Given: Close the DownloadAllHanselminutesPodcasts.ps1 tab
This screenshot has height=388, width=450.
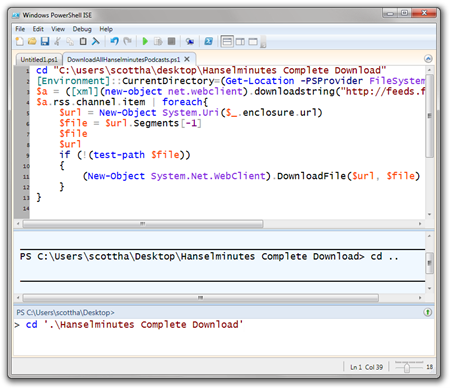Looking at the screenshot, I should pyautogui.click(x=187, y=59).
